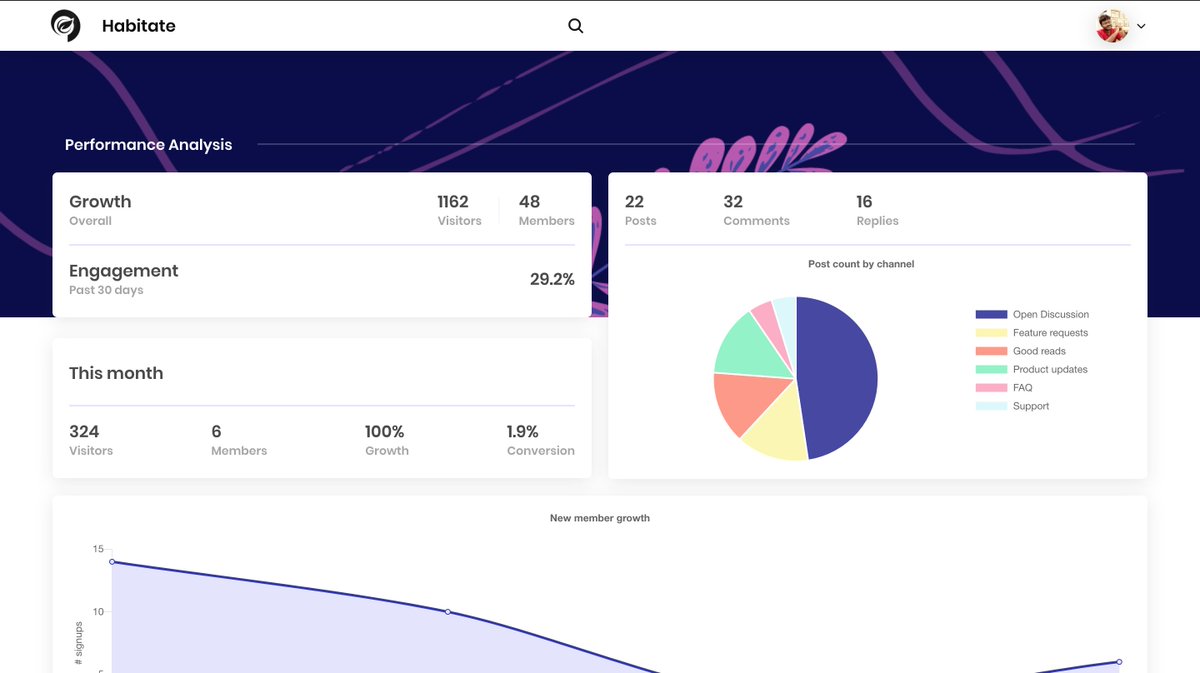This screenshot has height=673, width=1200.
Task: Click the 6 Members monthly value
Action: 216,432
